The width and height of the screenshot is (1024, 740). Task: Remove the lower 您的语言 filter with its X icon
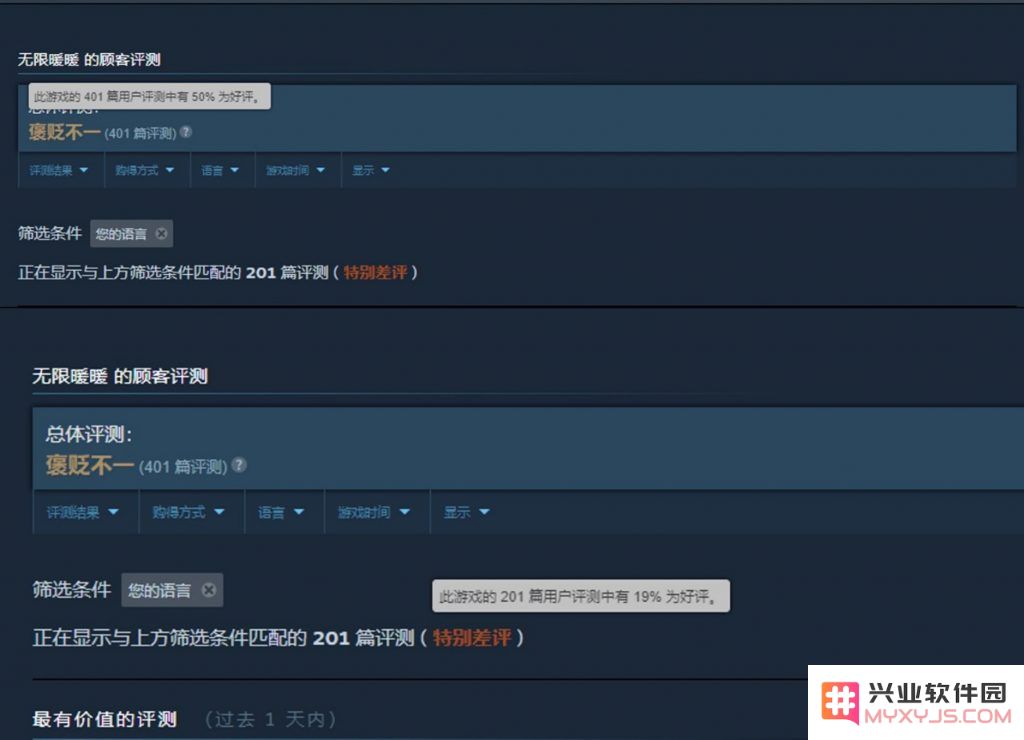pyautogui.click(x=208, y=590)
